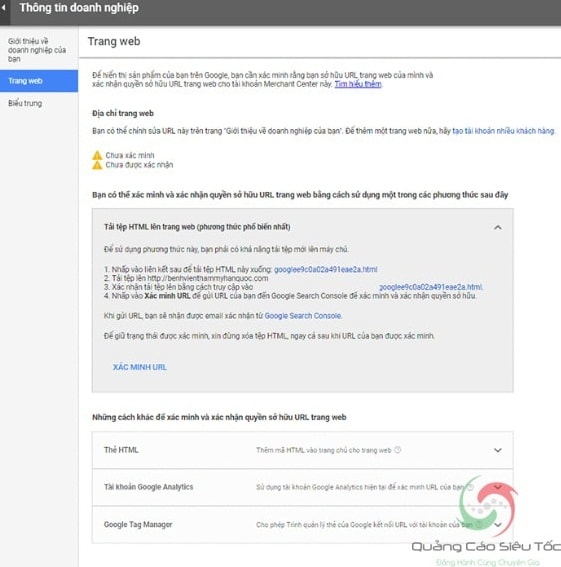Expand the Thẻ HTML verification option
This screenshot has height=567, width=561.
[498, 450]
